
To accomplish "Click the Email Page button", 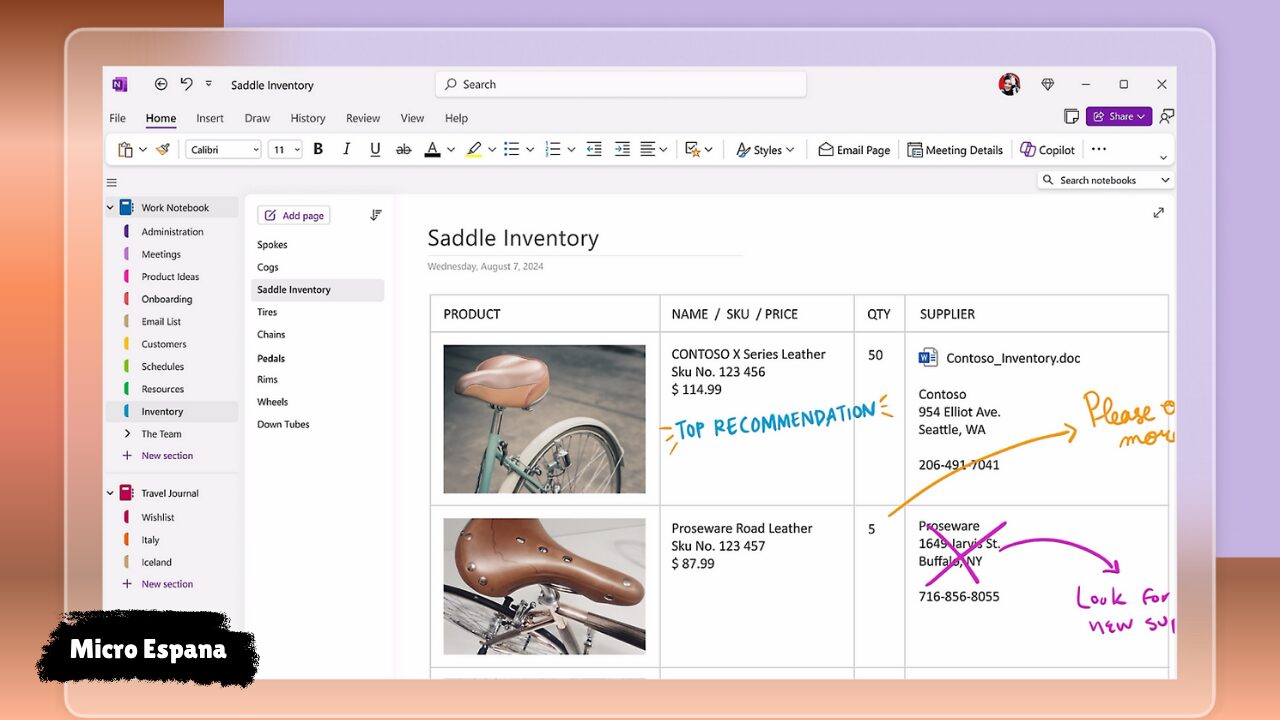I will tap(853, 150).
